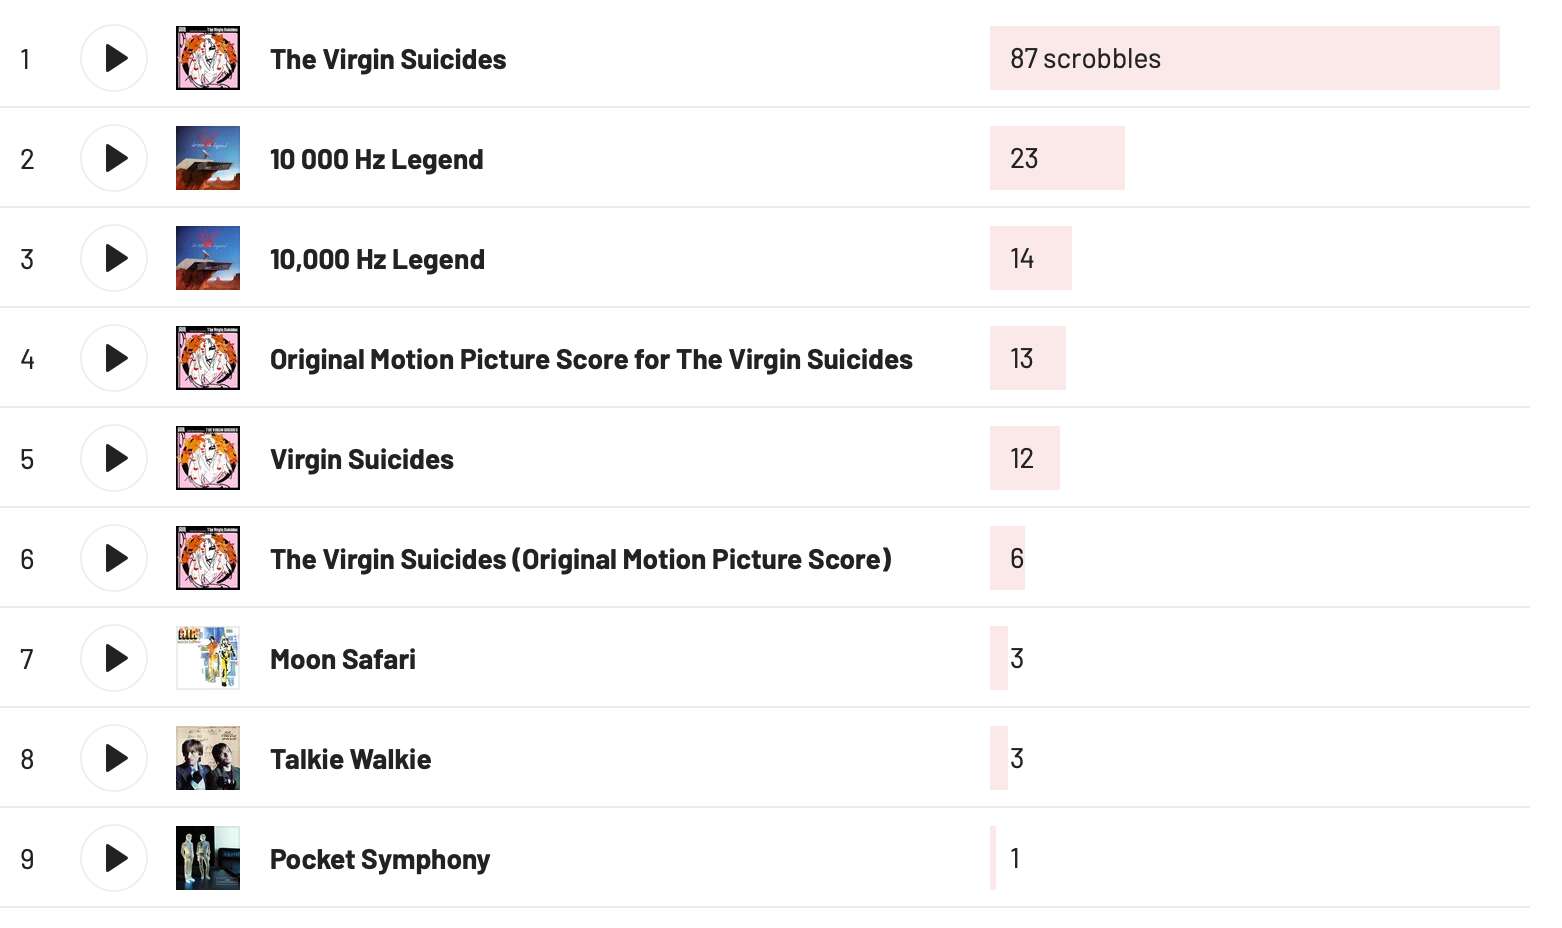Play the Pocket Symphony album

pos(114,858)
